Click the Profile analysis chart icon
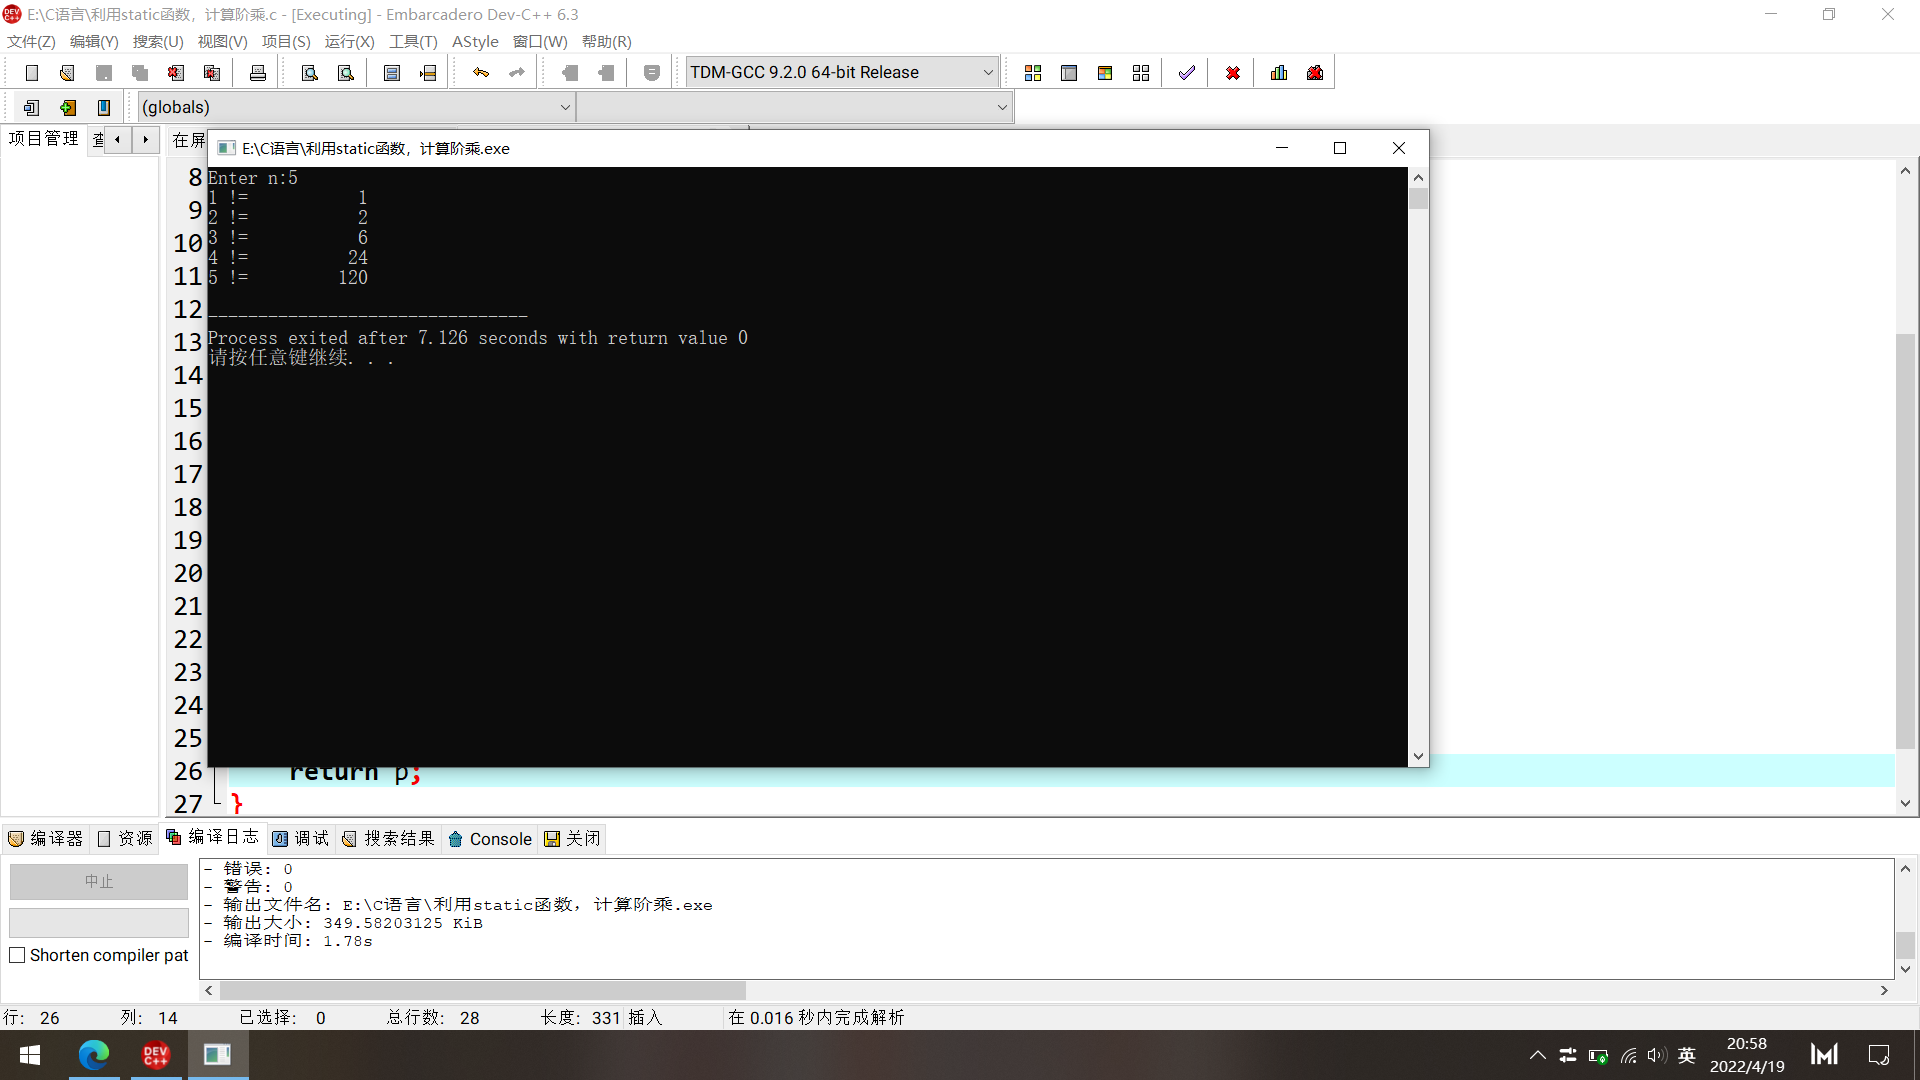Screen dimensions: 1920x1080 pyautogui.click(x=1279, y=73)
